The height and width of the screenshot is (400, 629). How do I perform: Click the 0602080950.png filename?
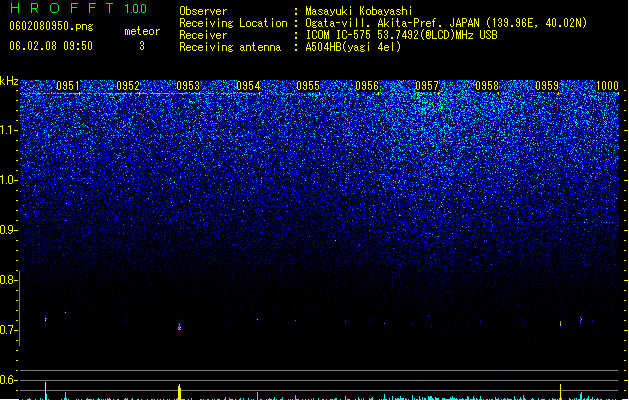coord(51,26)
